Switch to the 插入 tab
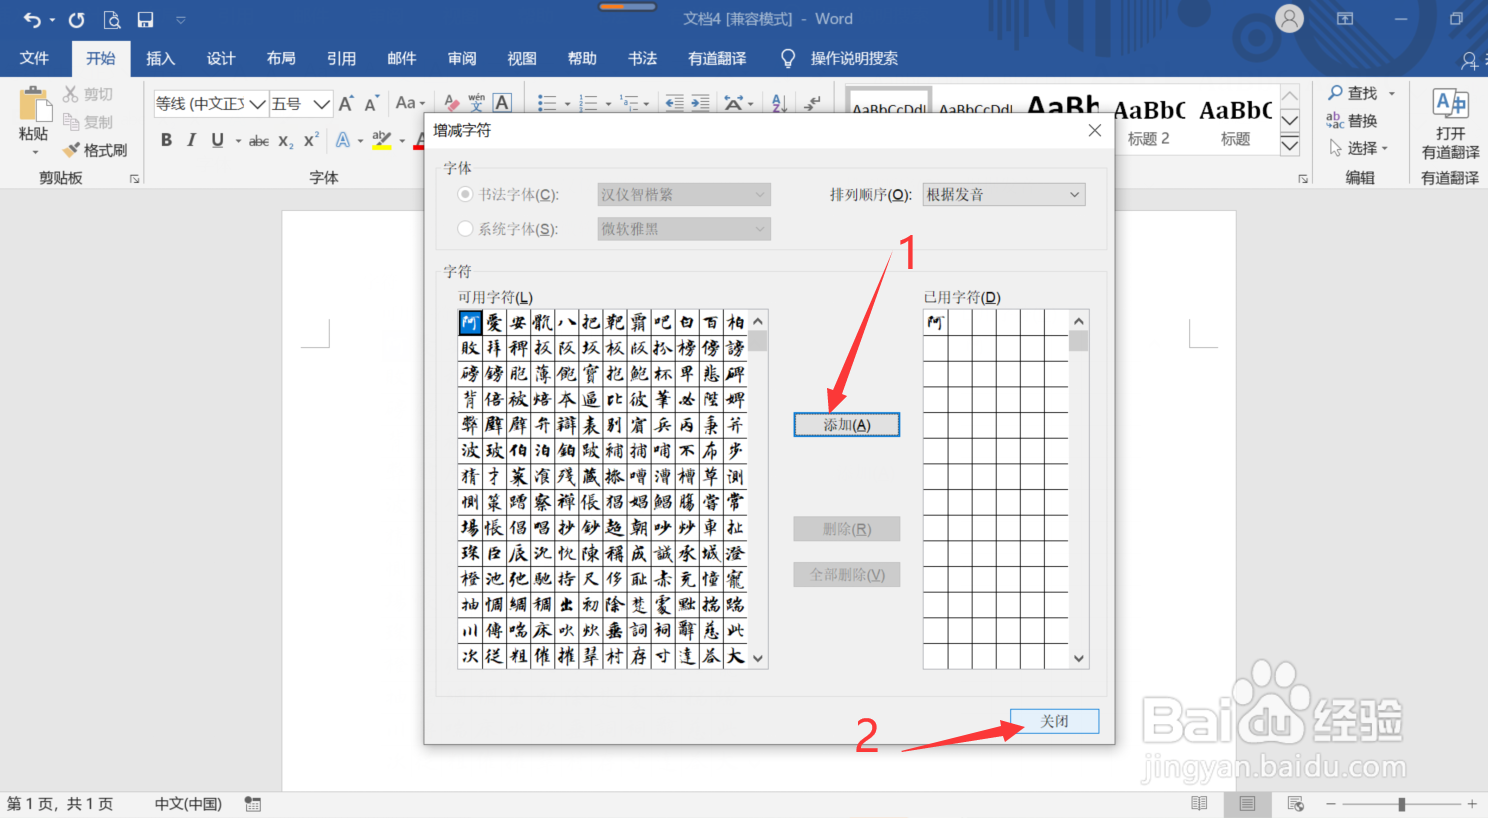 pos(161,58)
